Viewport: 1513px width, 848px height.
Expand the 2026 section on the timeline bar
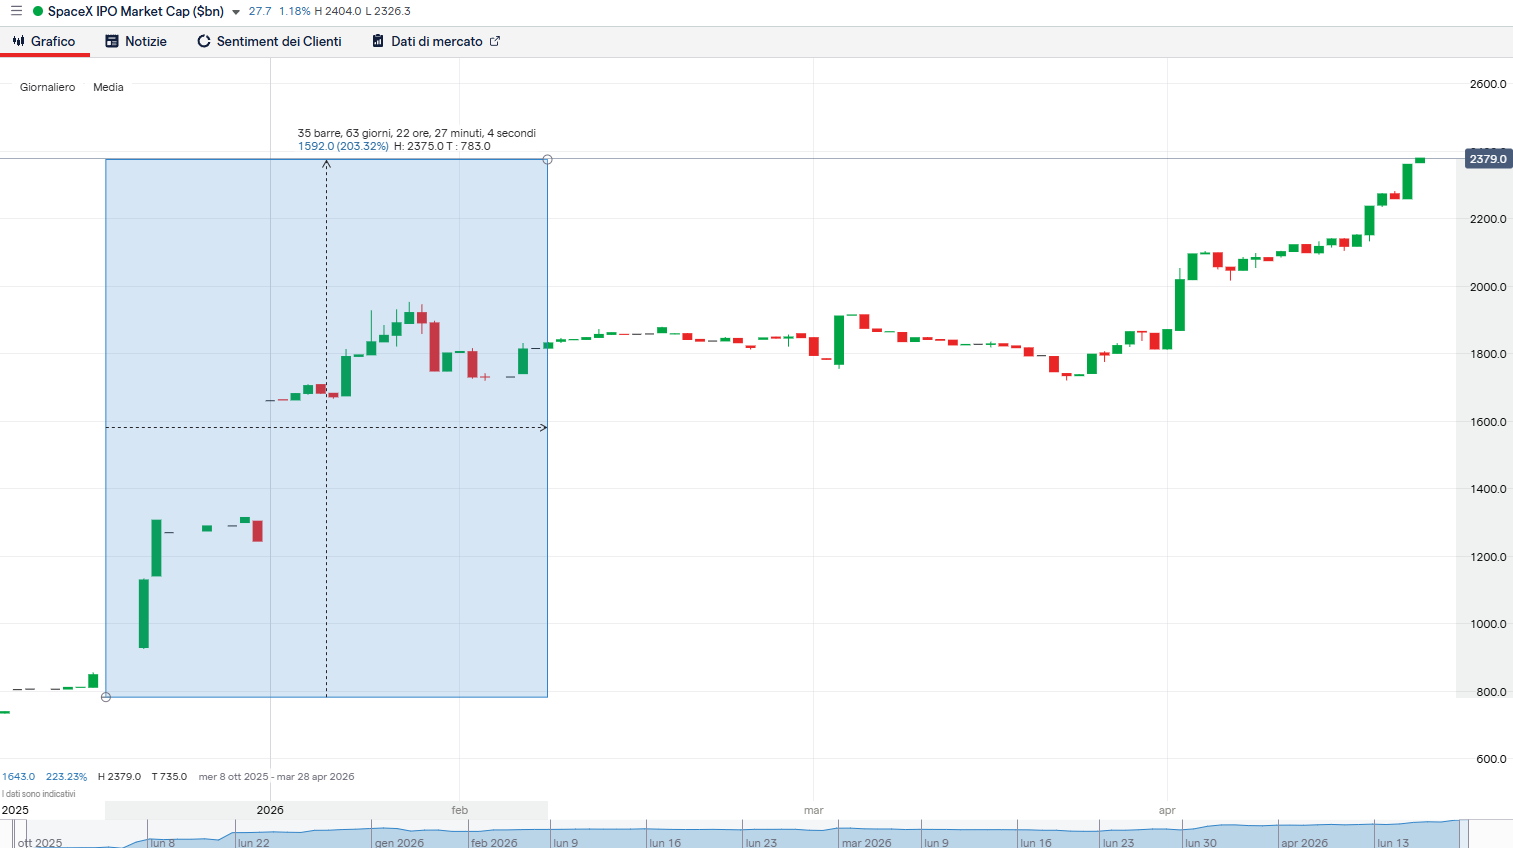[269, 810]
